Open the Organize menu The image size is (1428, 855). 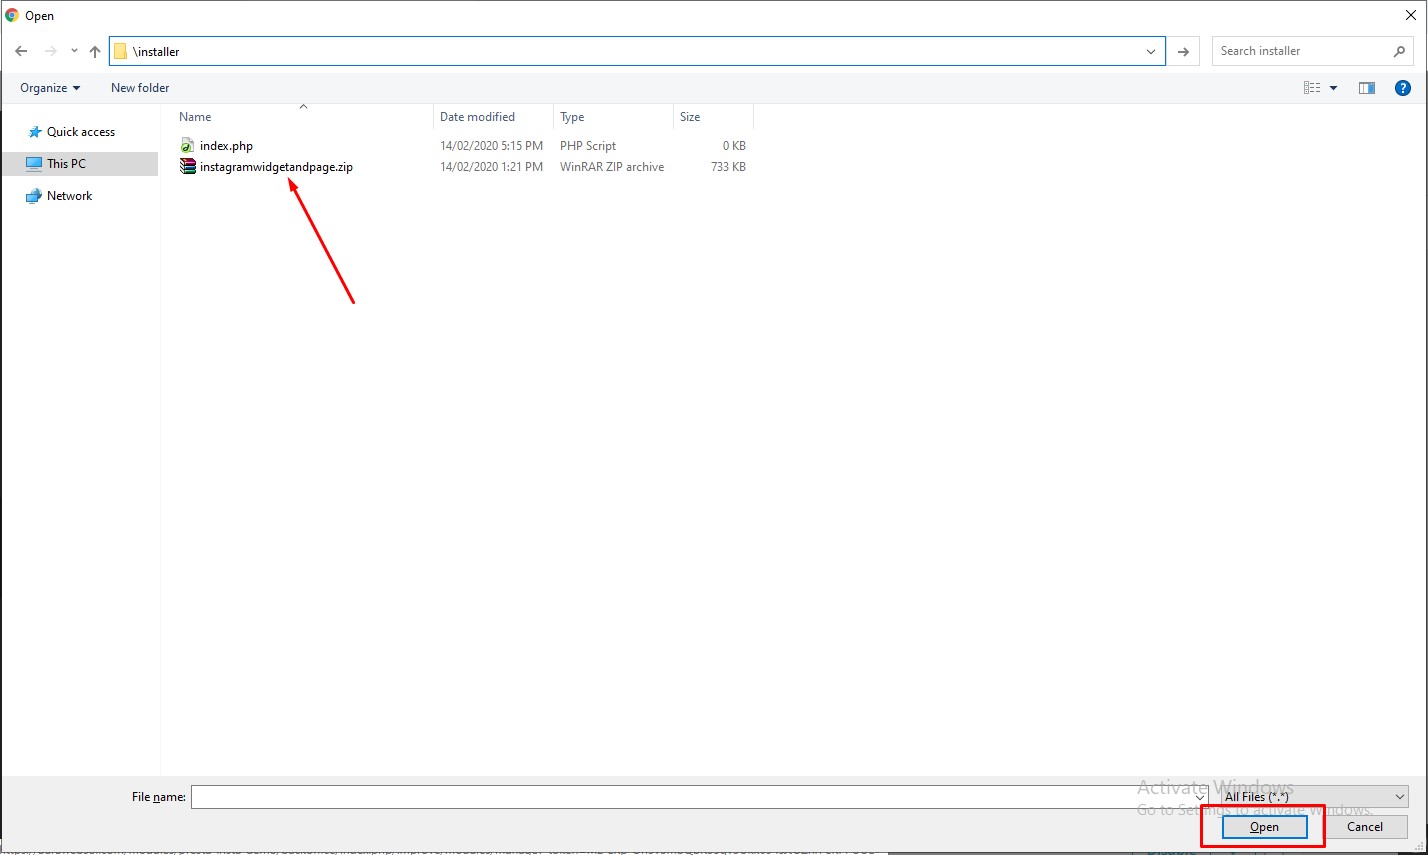tap(50, 88)
